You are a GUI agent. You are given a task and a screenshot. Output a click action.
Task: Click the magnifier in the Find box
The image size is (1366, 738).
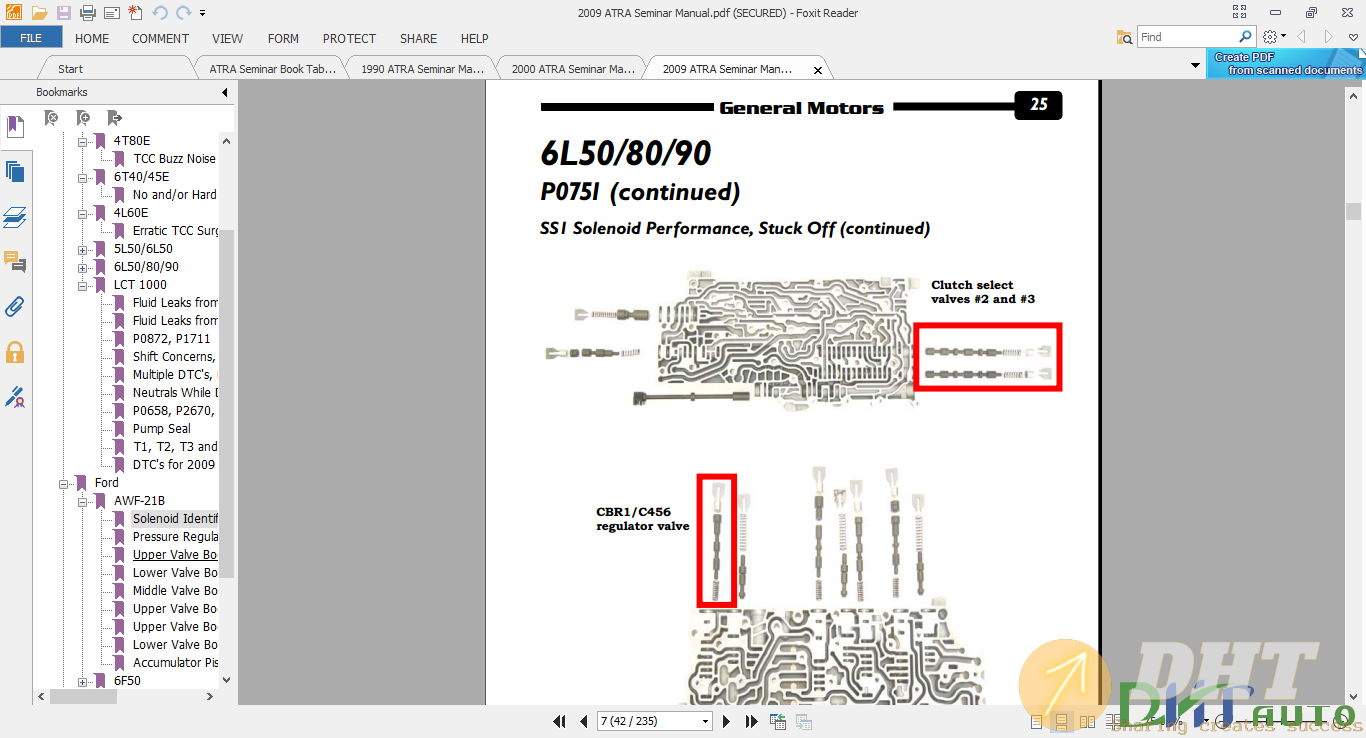(1244, 37)
